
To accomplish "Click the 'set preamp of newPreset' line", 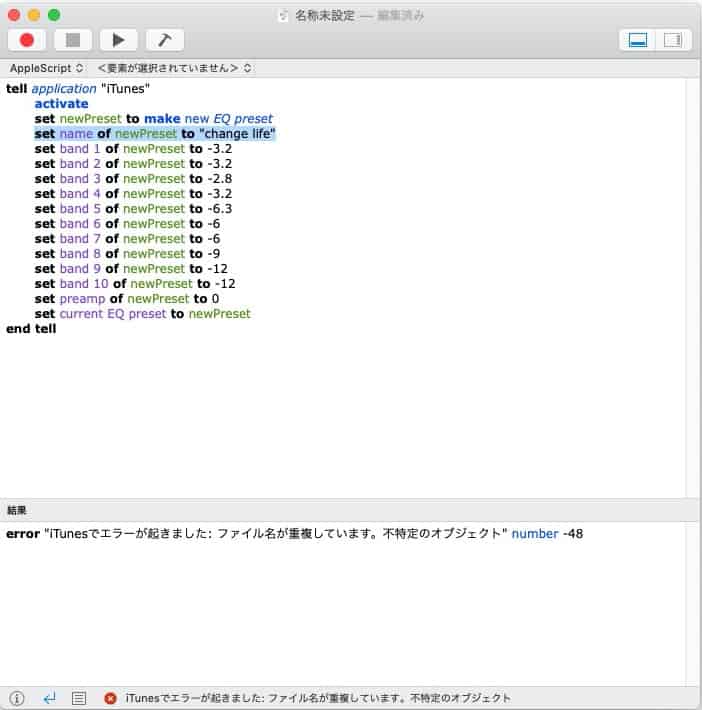I will (x=127, y=298).
